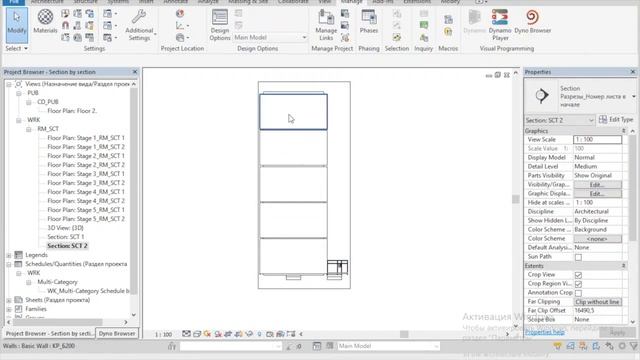The width and height of the screenshot is (640, 360).
Task: Toggle the Crop View checkbox
Action: 578,275
